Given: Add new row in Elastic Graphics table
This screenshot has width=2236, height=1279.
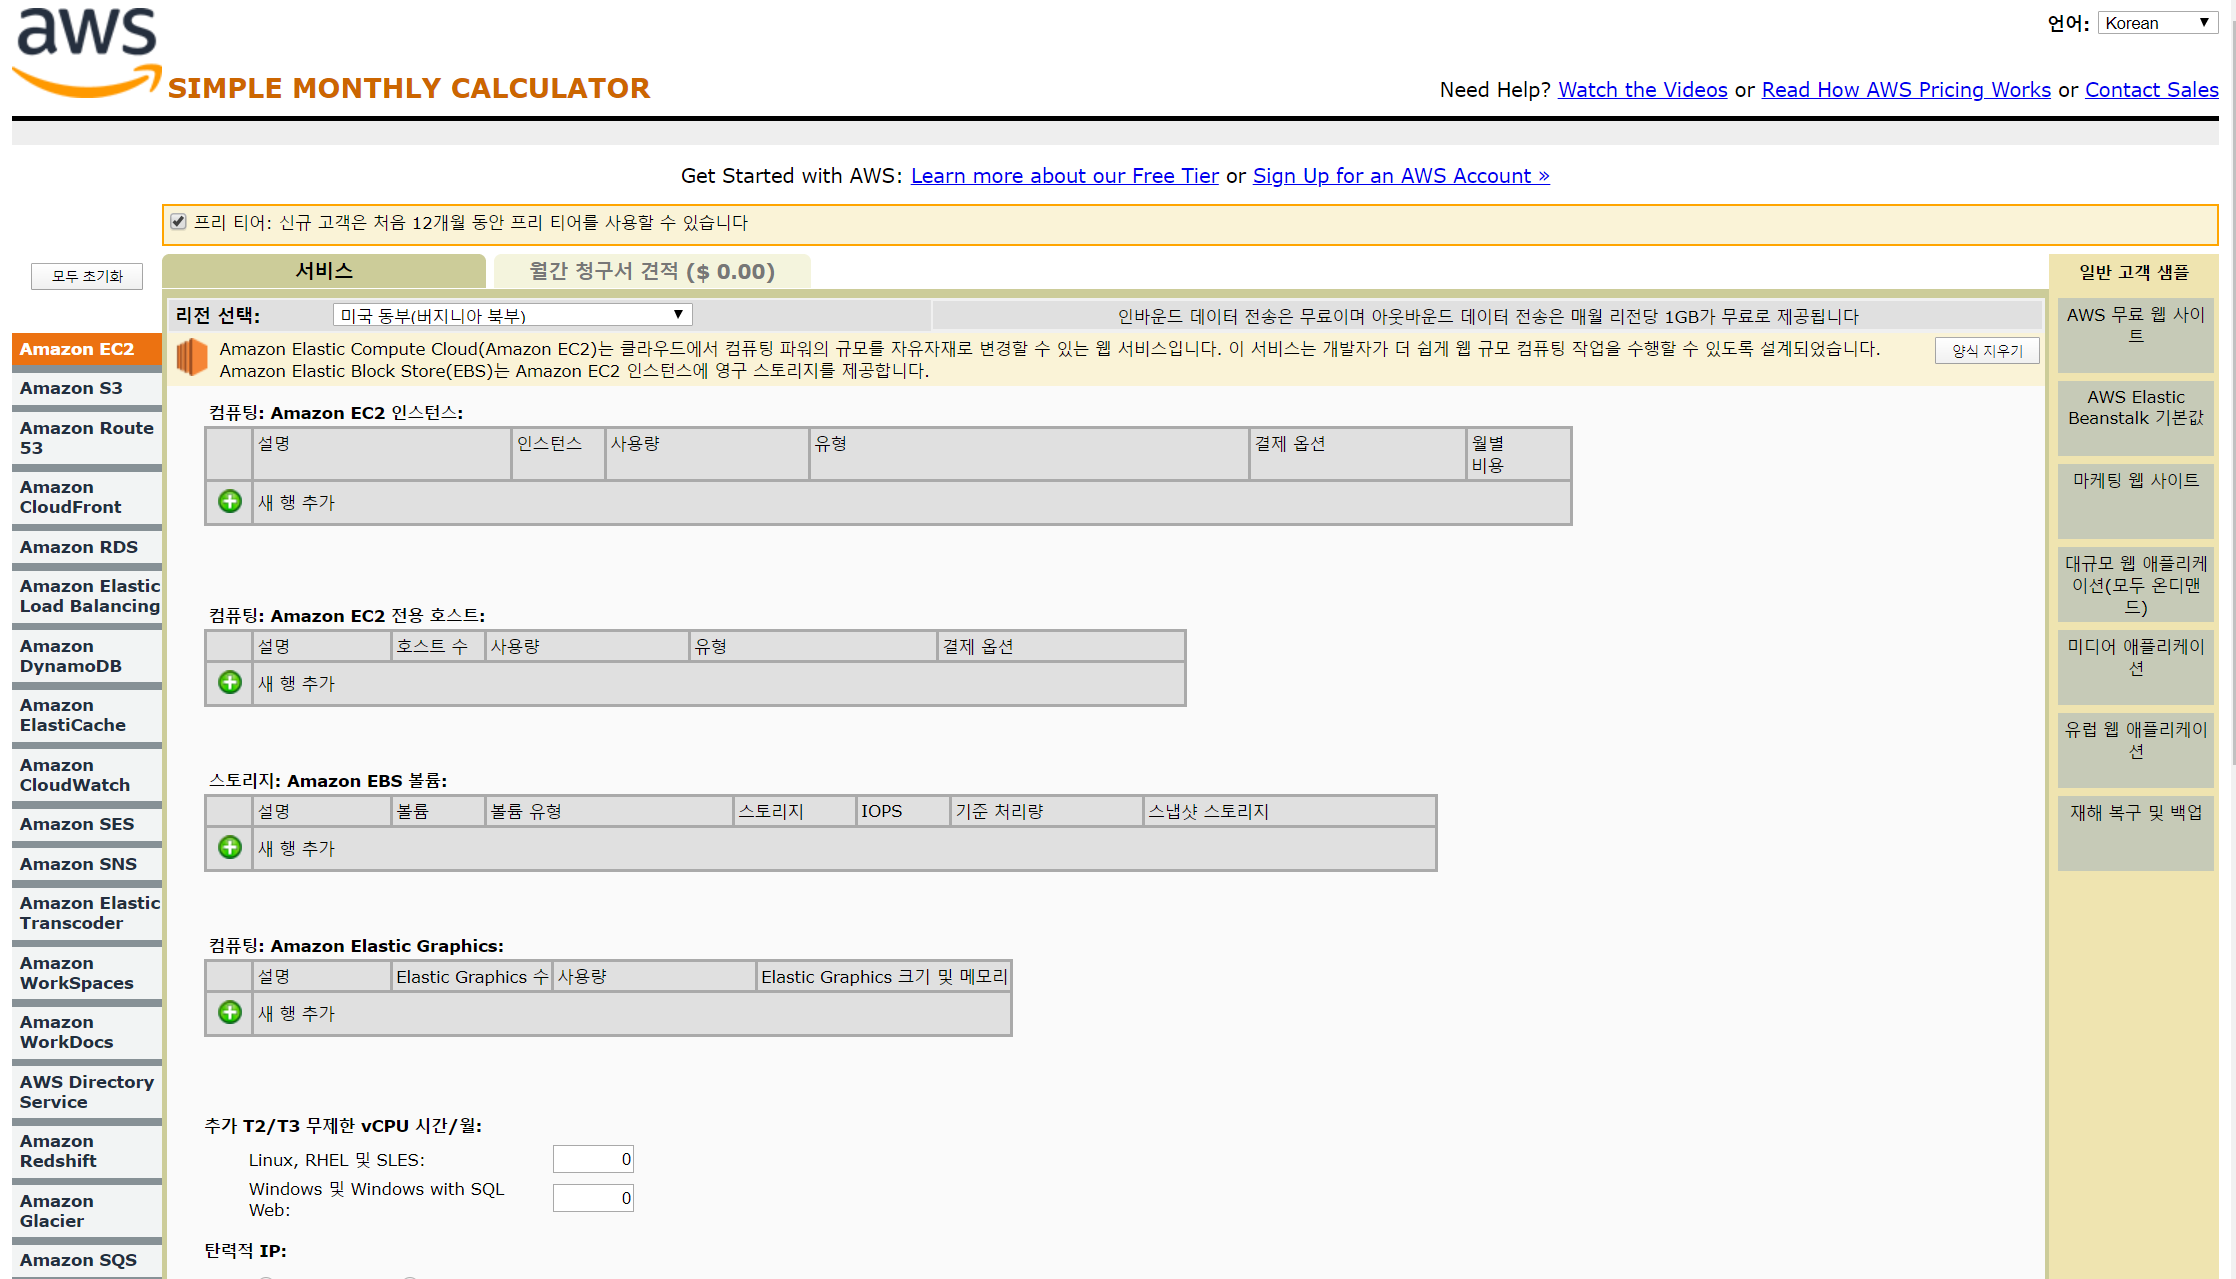Looking at the screenshot, I should coord(230,1012).
